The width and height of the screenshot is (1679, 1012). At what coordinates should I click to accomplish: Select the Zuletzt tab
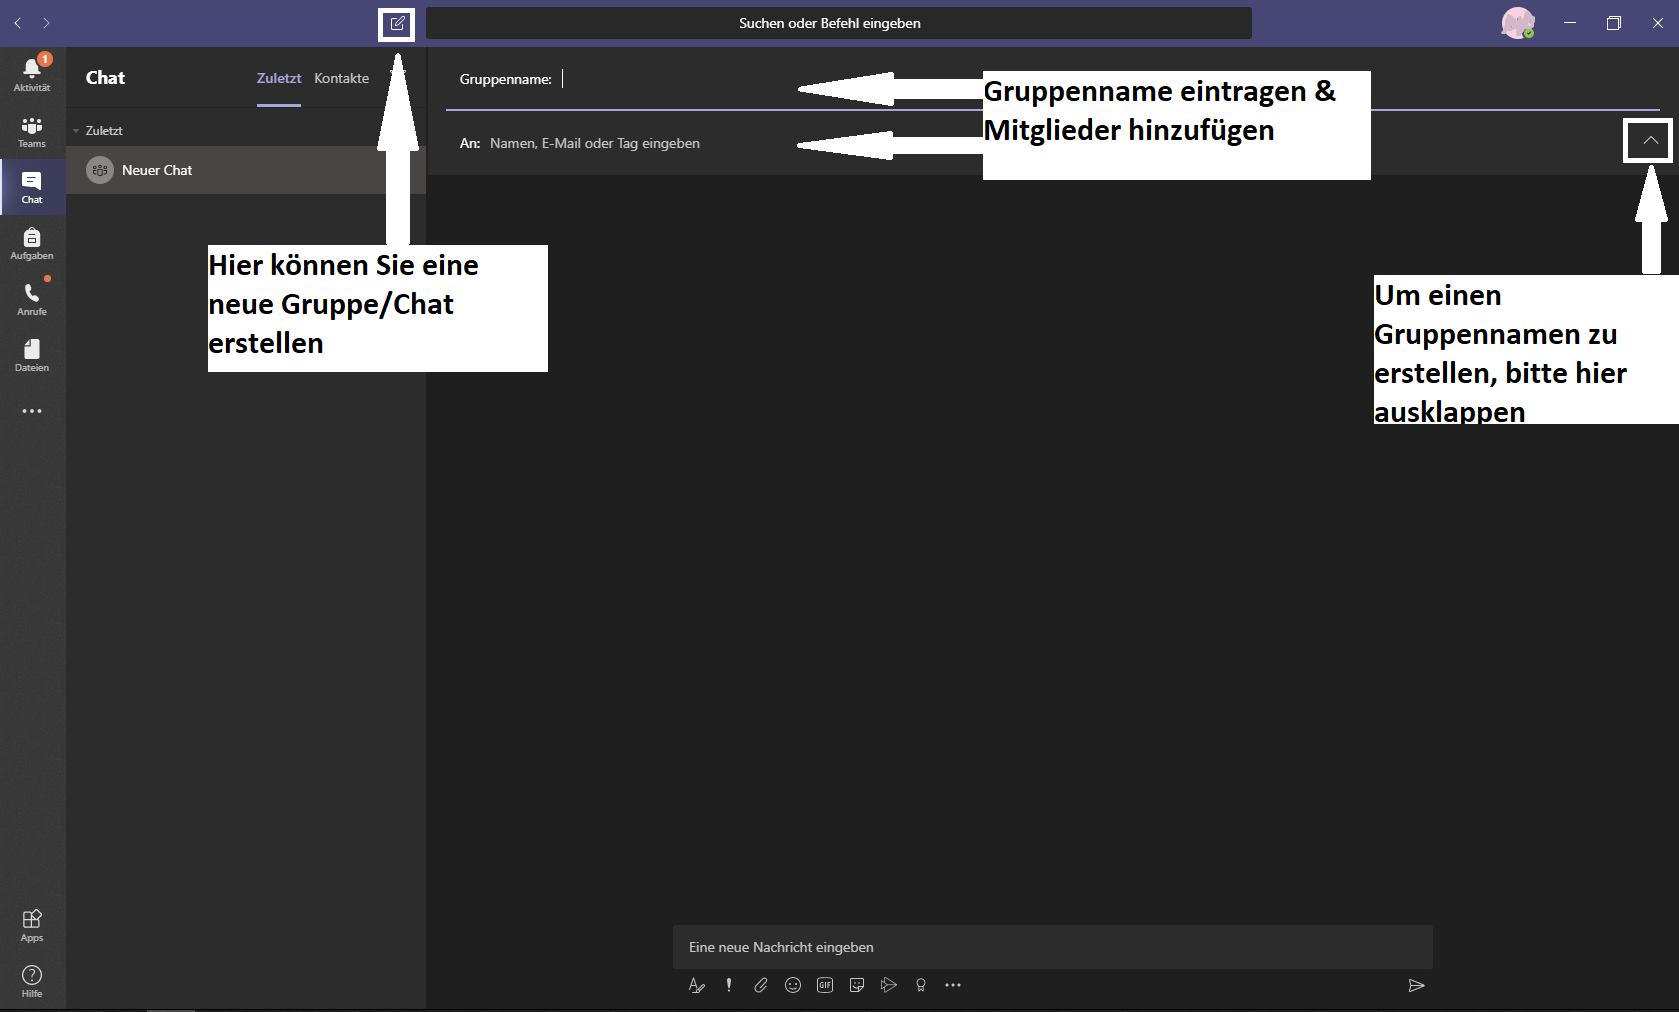coord(278,78)
